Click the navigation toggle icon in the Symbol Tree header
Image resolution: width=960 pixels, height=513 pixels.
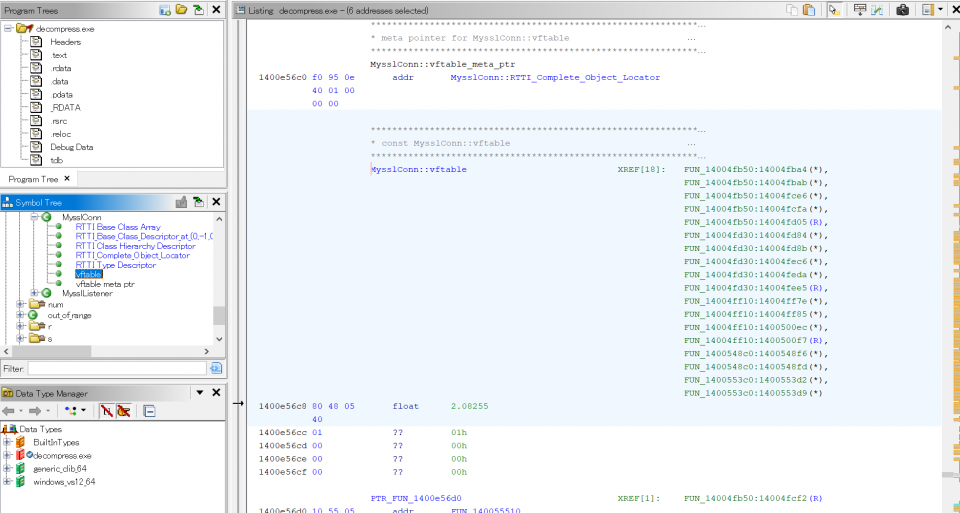click(198, 202)
